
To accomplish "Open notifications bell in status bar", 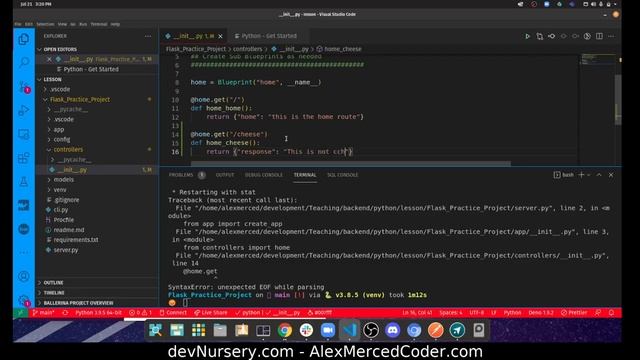I will coord(611,313).
